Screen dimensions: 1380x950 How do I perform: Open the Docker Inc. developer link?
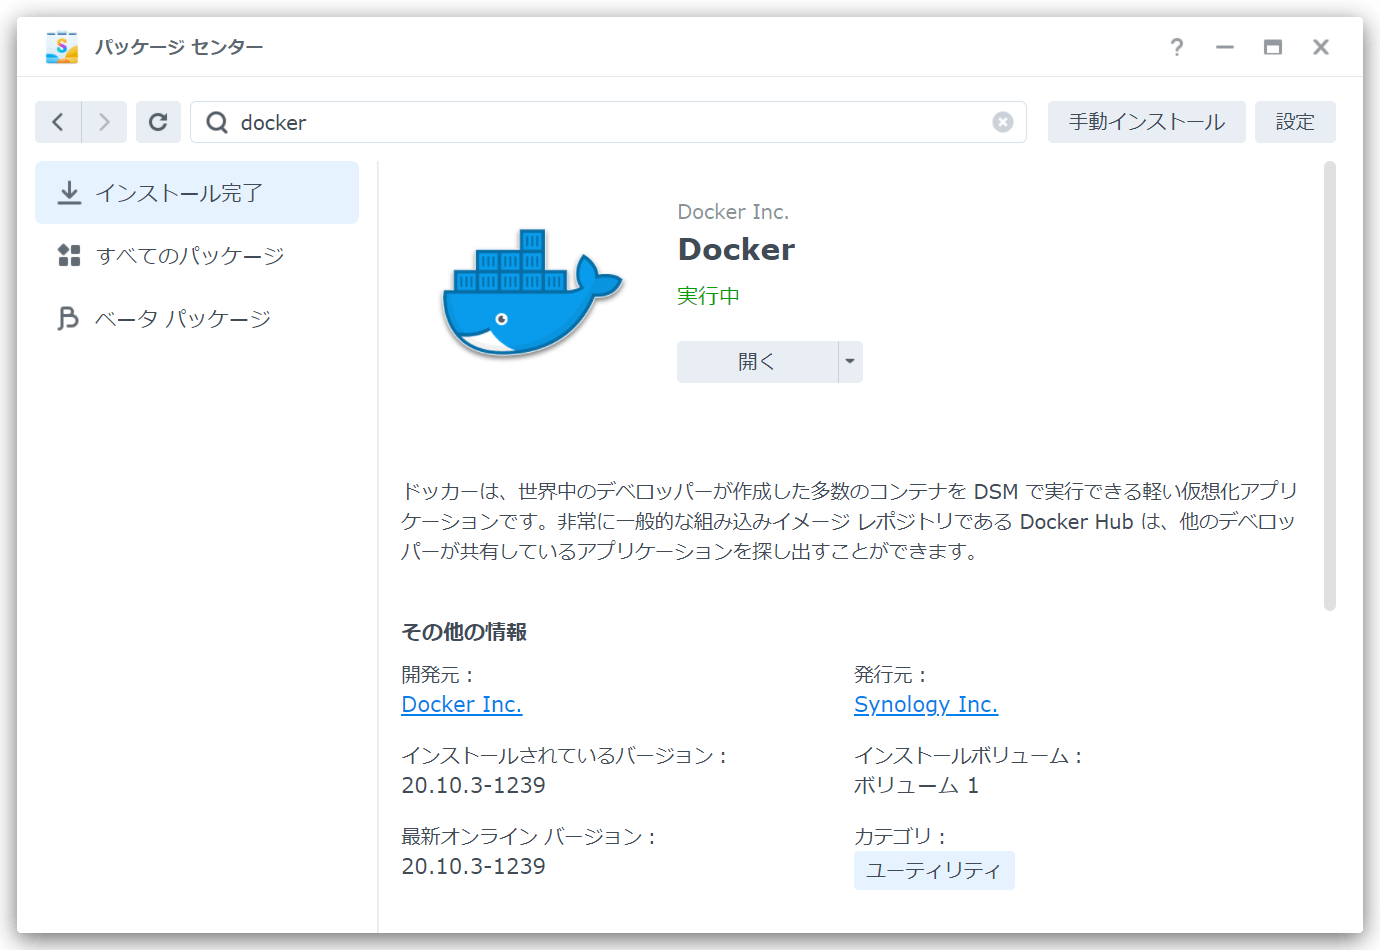point(461,704)
